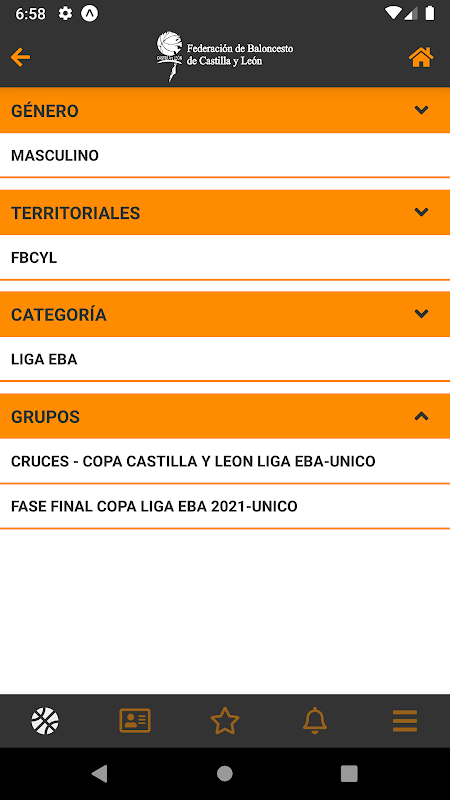
Task: Tap the Android home circle button
Action: pyautogui.click(x=224, y=773)
